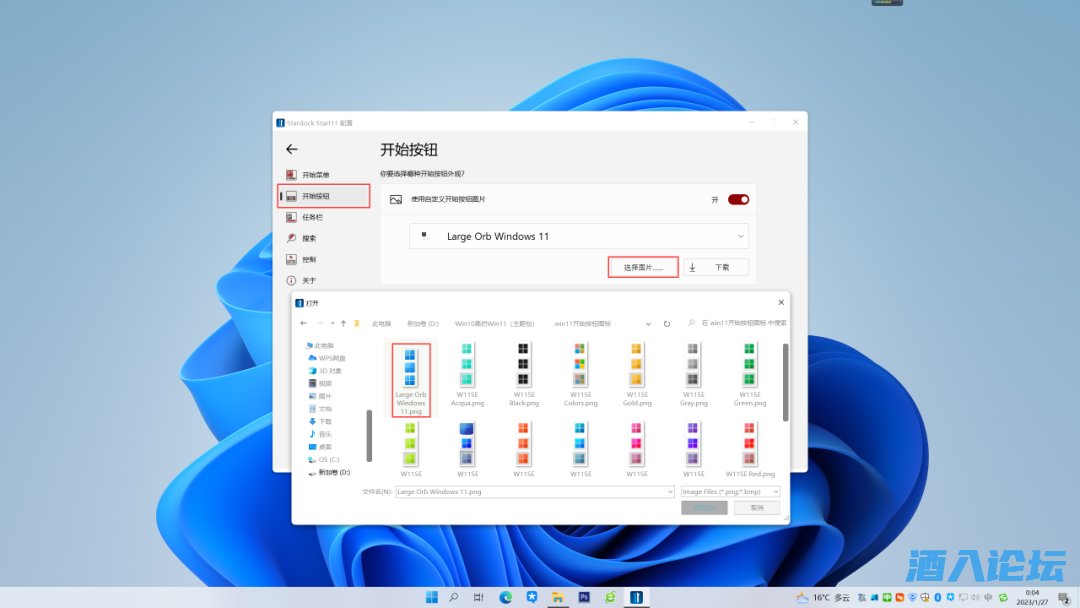The height and width of the screenshot is (608, 1080).
Task: Open Photoshop from the taskbar
Action: 584,597
